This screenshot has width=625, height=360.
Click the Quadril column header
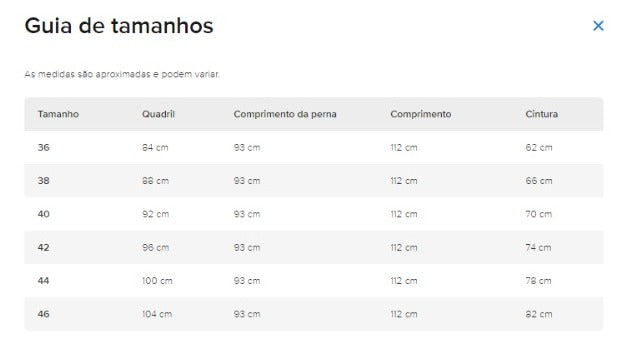pos(158,114)
